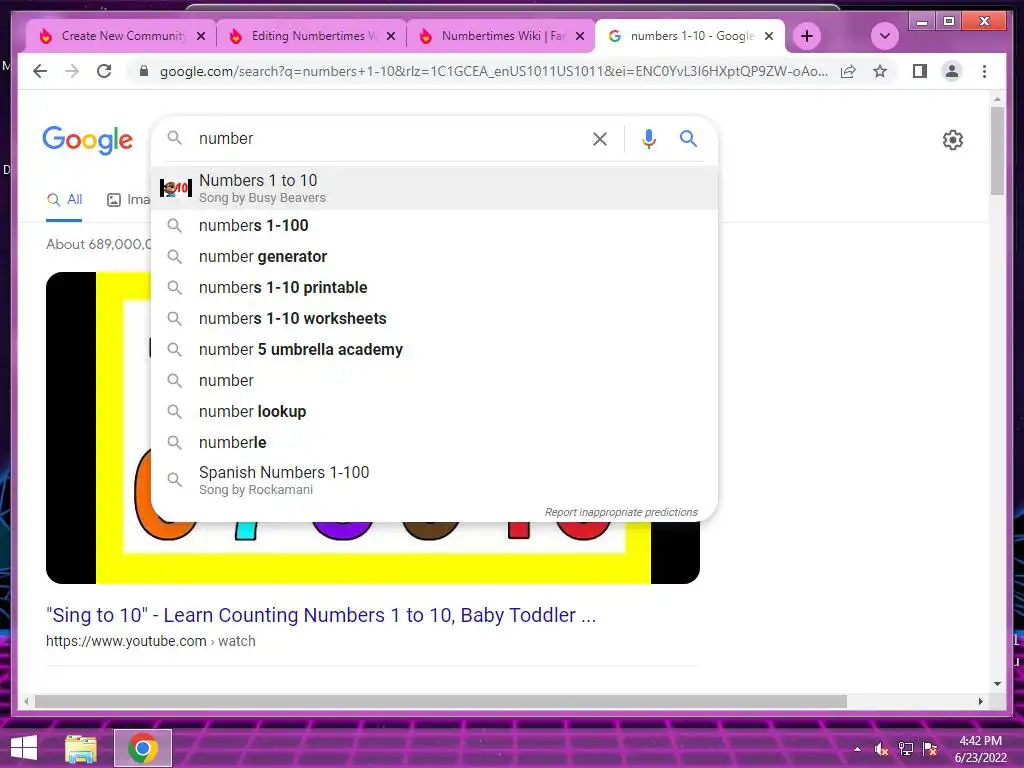
Task: Go back with the browser back arrow
Action: (x=40, y=71)
